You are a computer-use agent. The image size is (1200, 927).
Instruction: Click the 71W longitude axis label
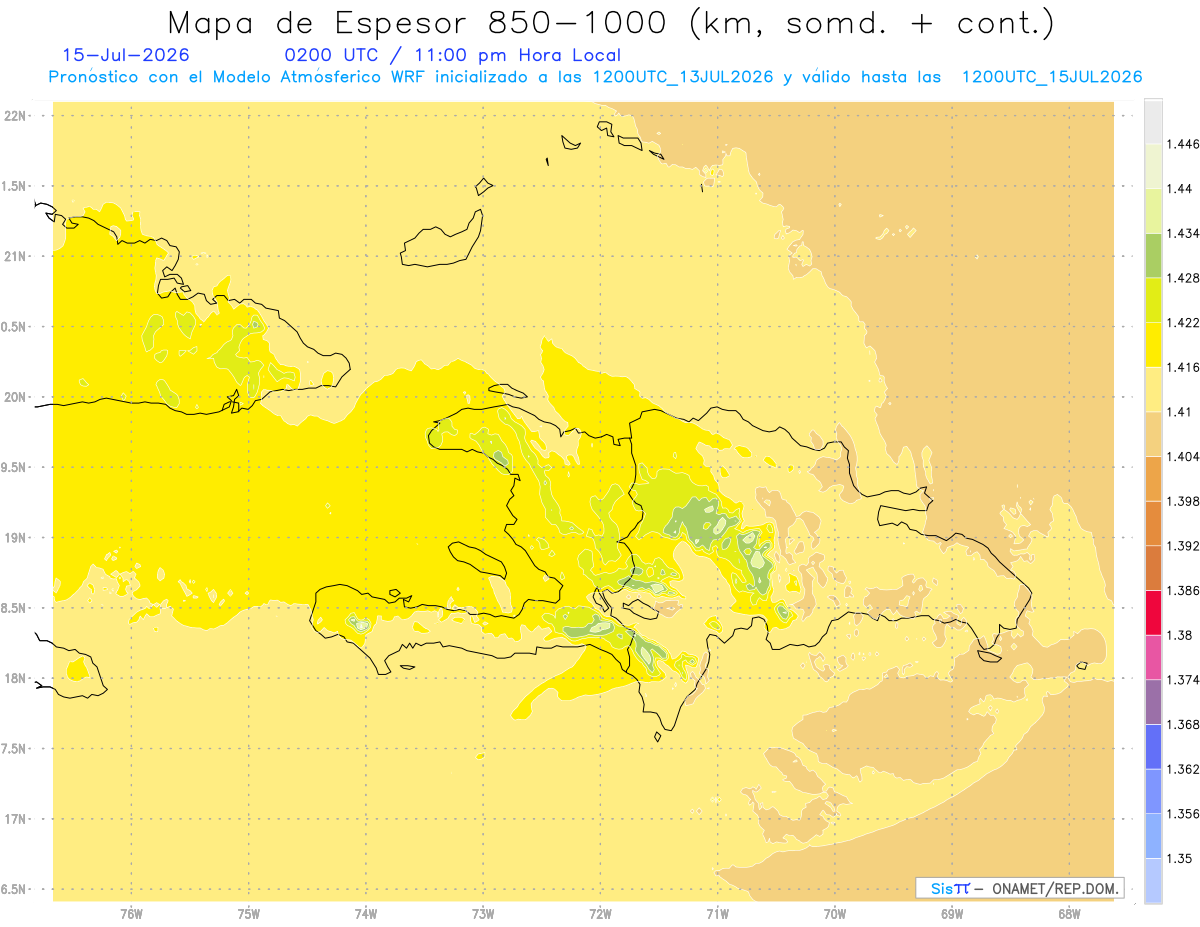pos(717,913)
